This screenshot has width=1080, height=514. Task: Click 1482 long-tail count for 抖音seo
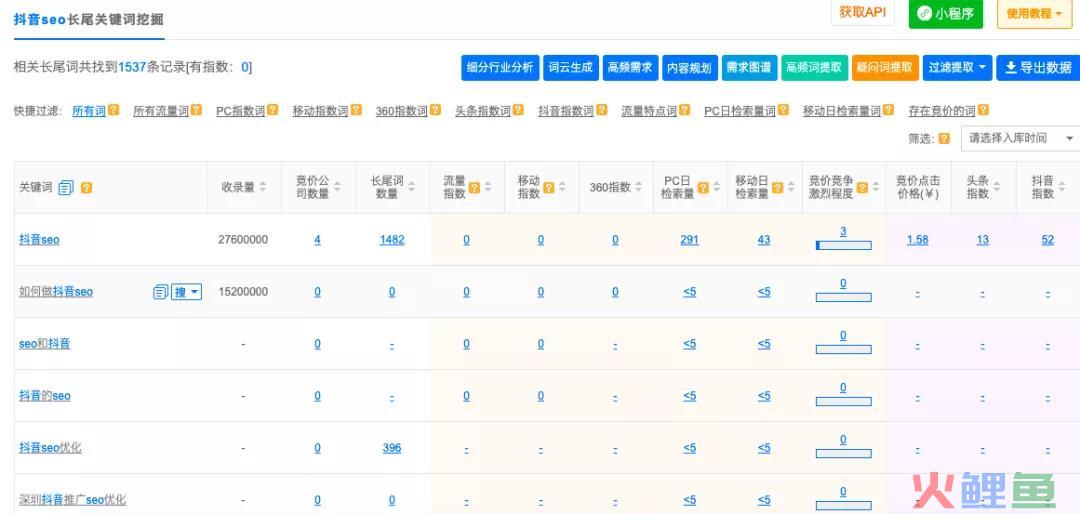(392, 240)
